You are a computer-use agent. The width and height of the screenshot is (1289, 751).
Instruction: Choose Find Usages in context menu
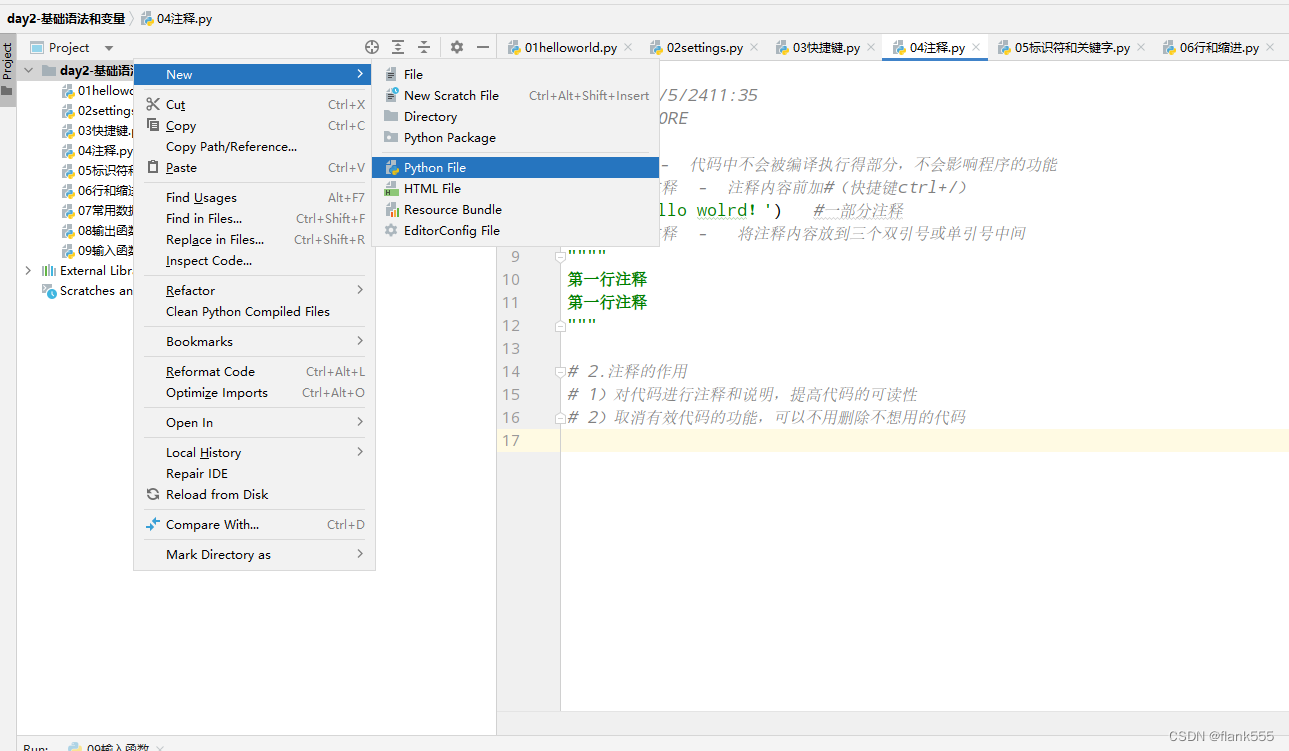click(x=254, y=197)
